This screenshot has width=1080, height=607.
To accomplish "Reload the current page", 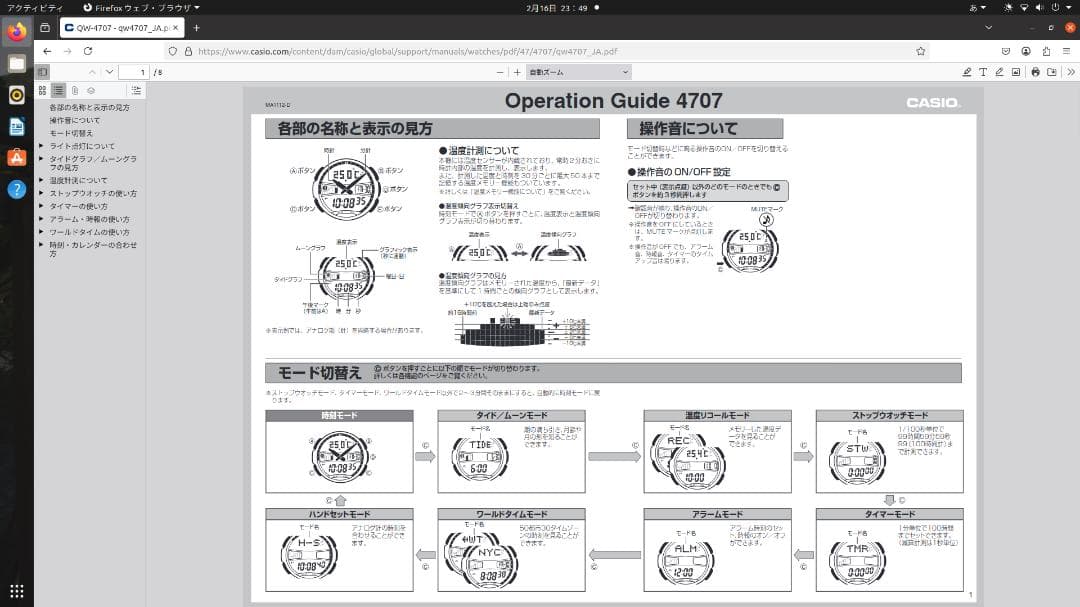I will tap(88, 51).
